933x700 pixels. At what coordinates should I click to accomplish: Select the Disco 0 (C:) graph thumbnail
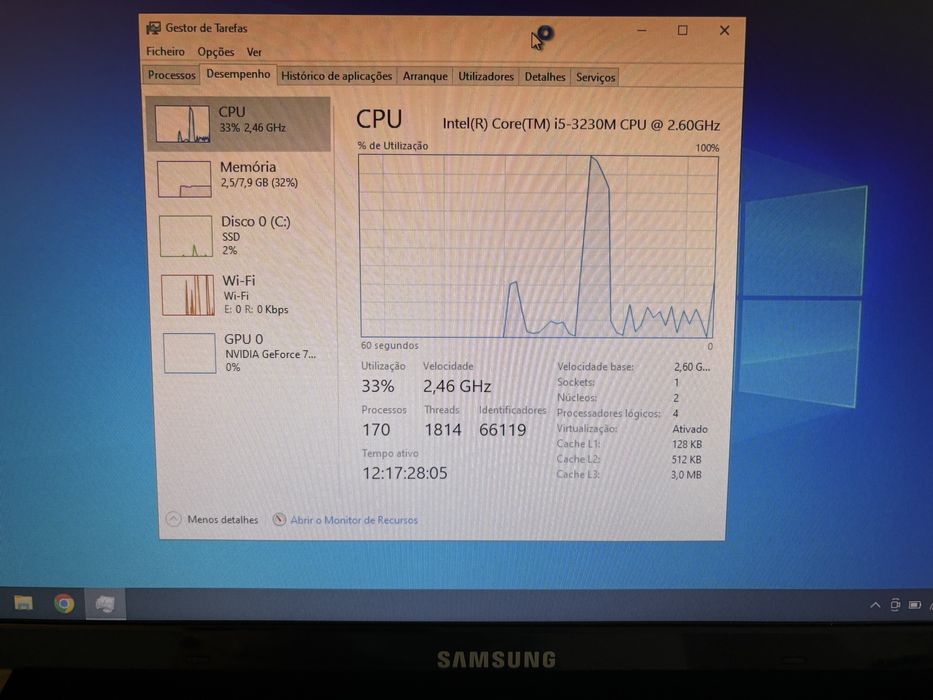point(186,236)
